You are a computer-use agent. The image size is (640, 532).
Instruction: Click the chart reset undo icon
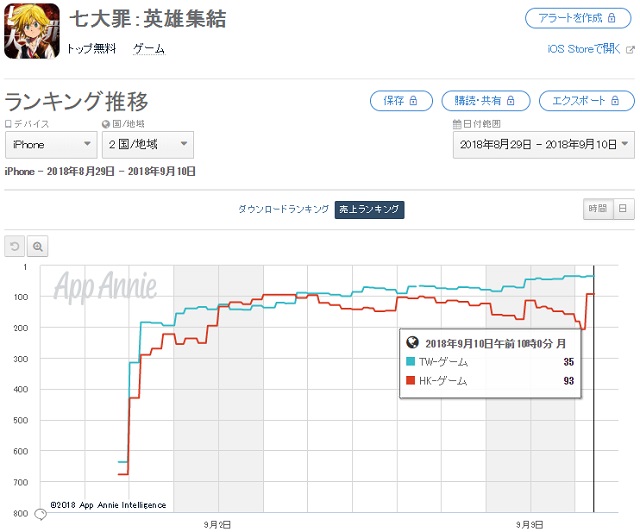15,246
